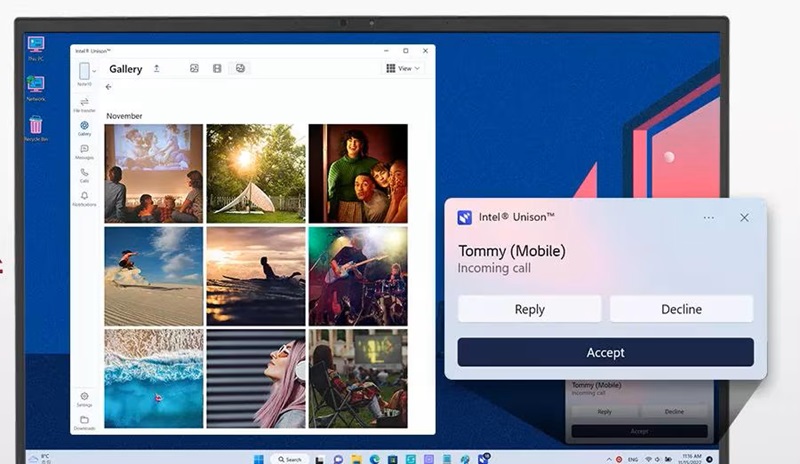
Task: Dismiss the Intel Unison call notification
Action: point(744,218)
